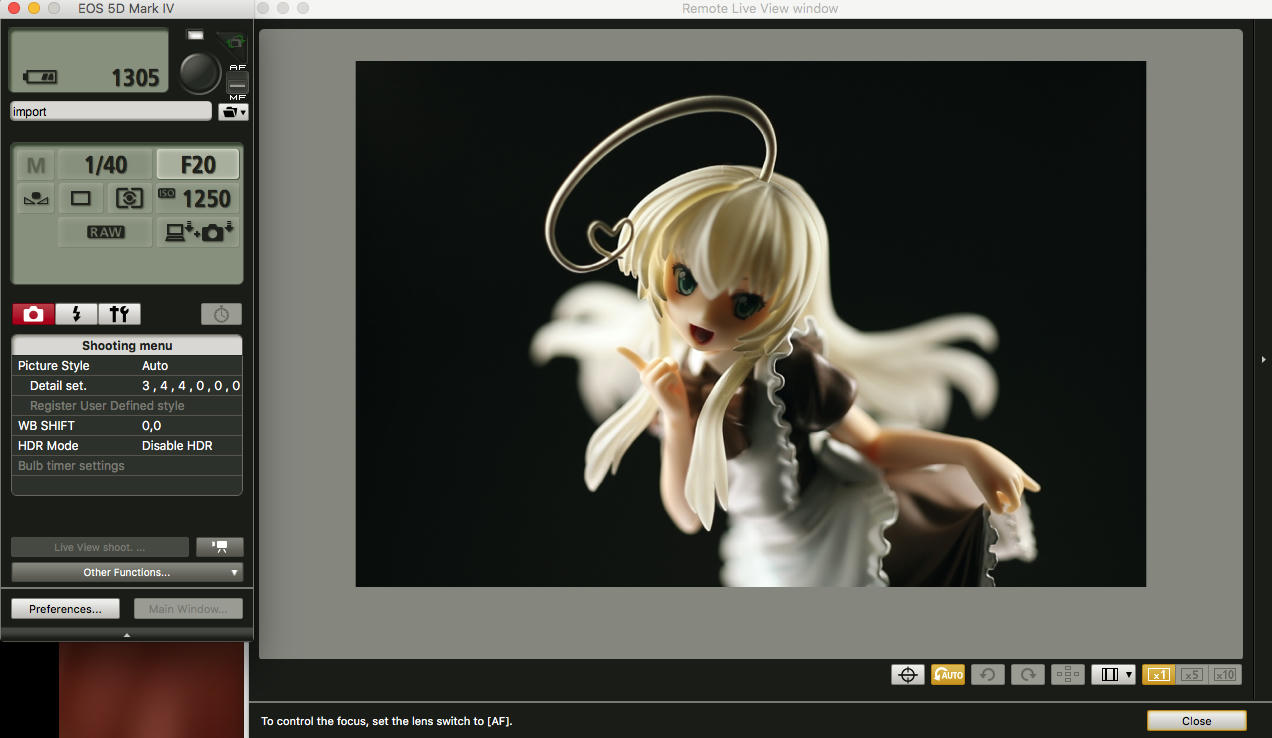Click the Preferences button
Viewport: 1272px width, 738px height.
point(65,608)
